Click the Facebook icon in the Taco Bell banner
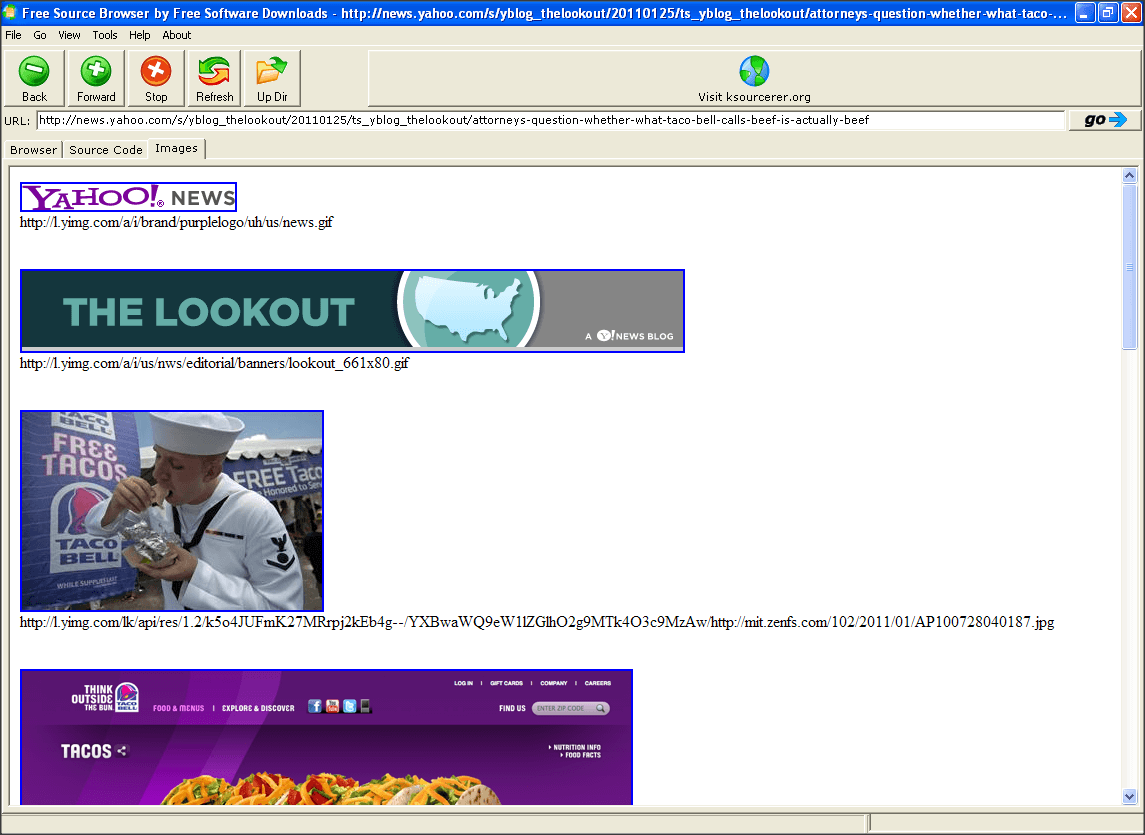The width and height of the screenshot is (1145, 835). pos(315,706)
